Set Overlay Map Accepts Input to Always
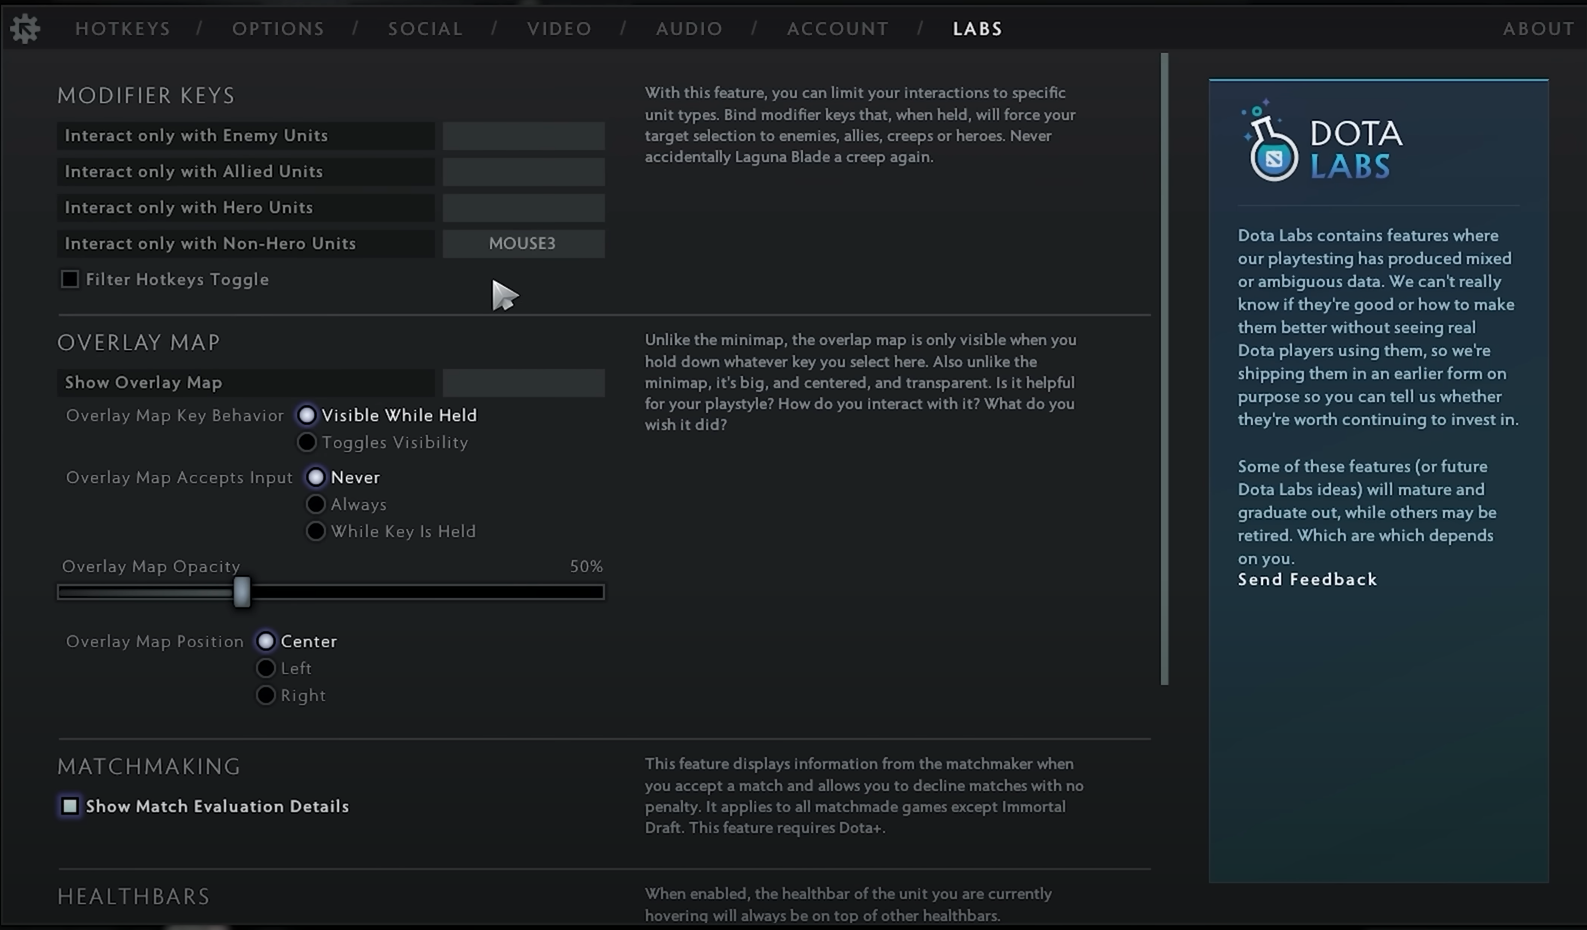This screenshot has width=1587, height=930. pyautogui.click(x=316, y=504)
